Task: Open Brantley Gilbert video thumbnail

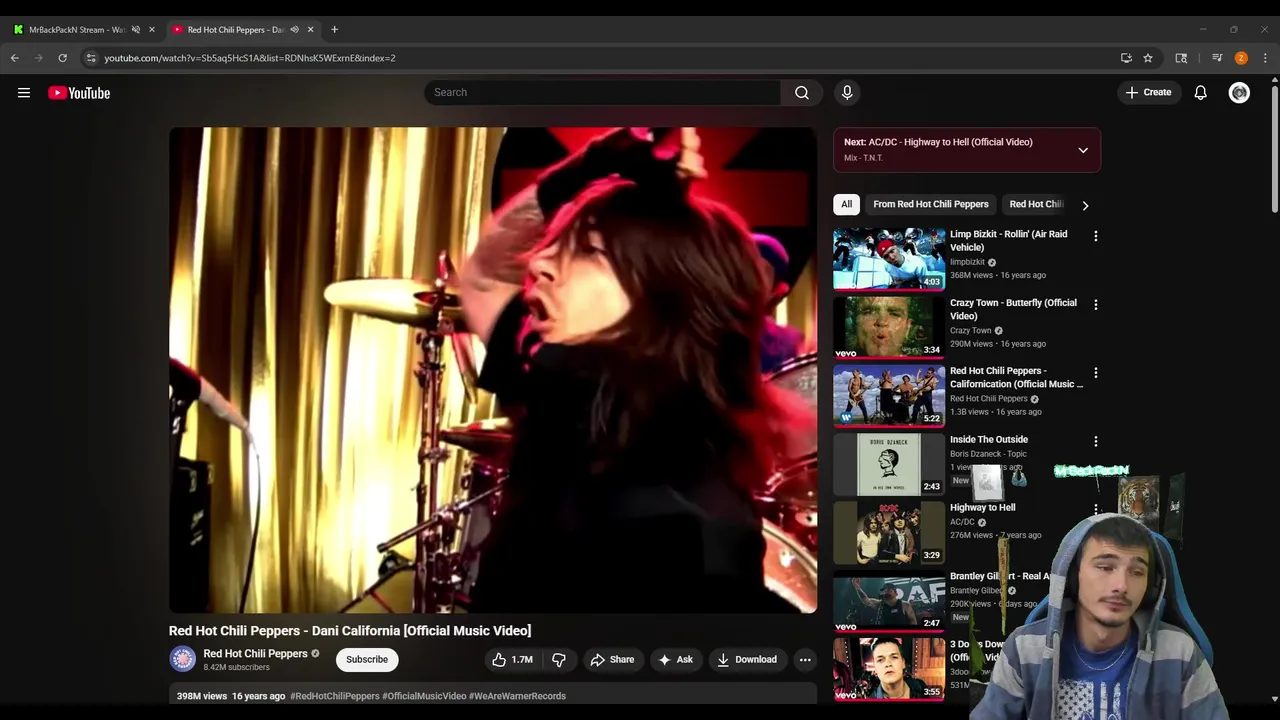Action: point(889,600)
